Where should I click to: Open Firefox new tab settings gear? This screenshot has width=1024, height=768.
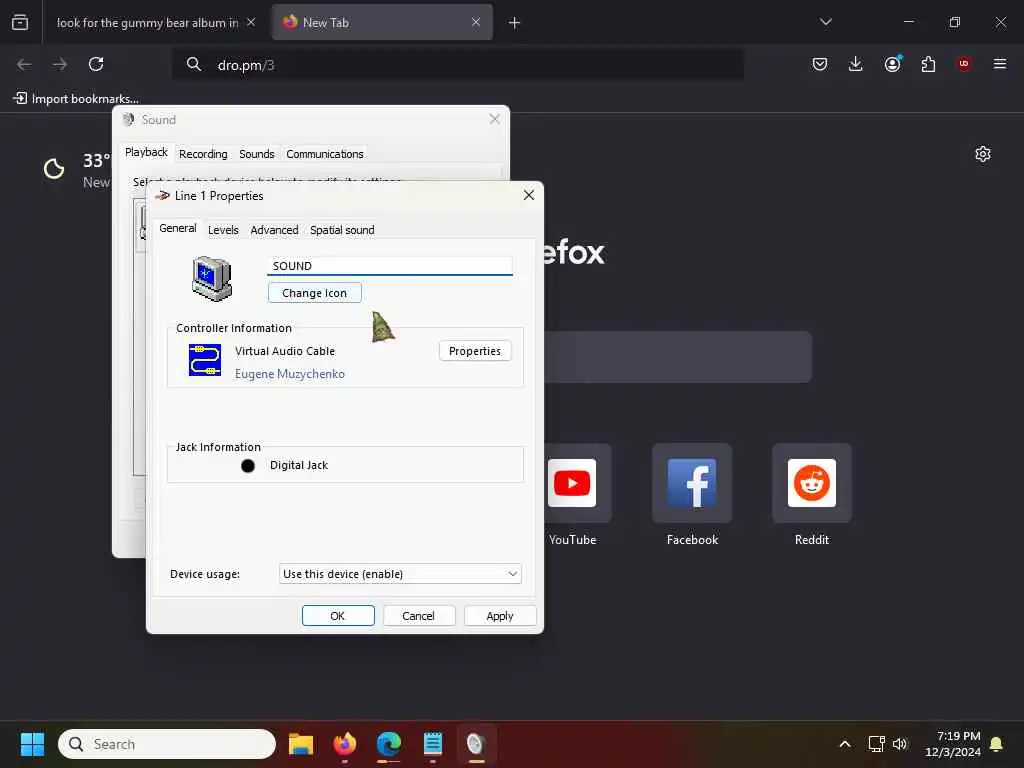pos(983,154)
